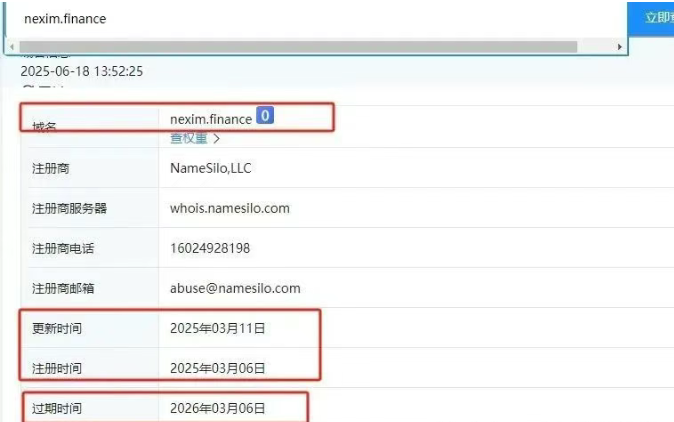Click the scrollbar right arrow

point(620,47)
